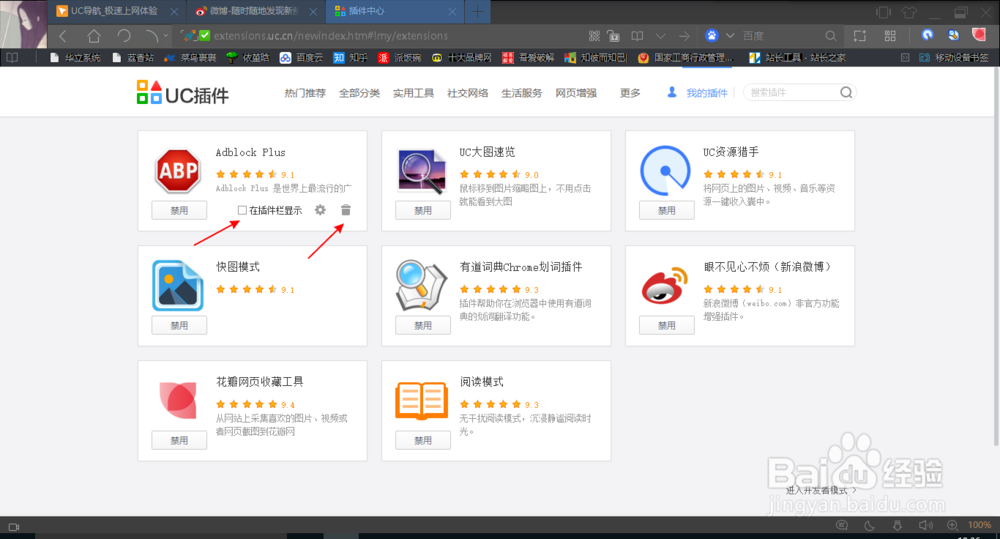1000x539 pixels.
Task: Open 知乎 bookmark
Action: pos(350,57)
